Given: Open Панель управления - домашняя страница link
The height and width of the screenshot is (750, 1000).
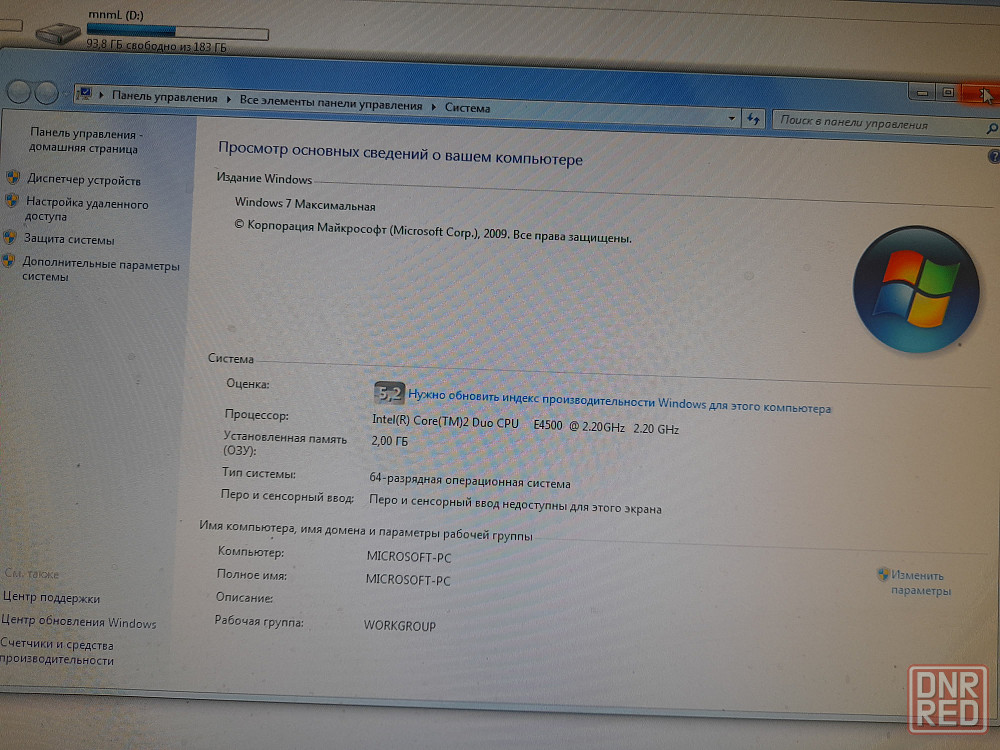Looking at the screenshot, I should coord(84,141).
